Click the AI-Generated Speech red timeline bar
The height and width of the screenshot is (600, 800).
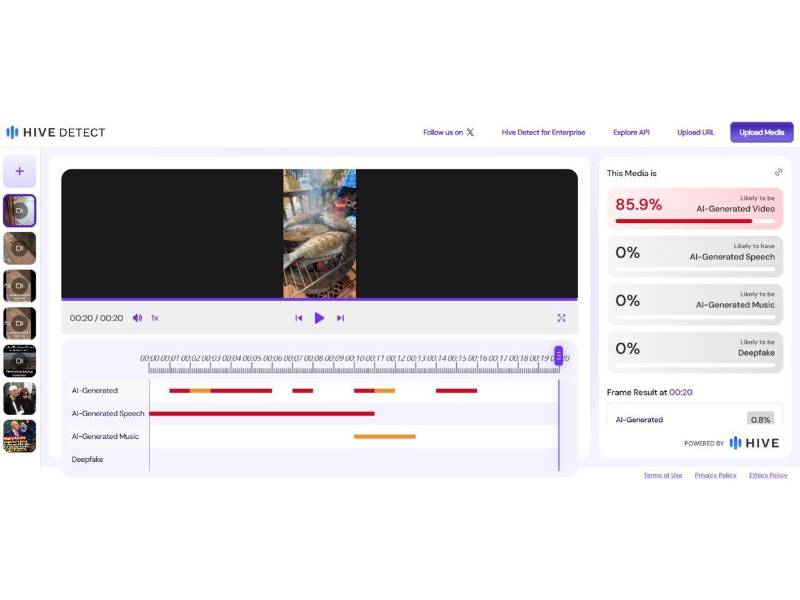click(262, 414)
